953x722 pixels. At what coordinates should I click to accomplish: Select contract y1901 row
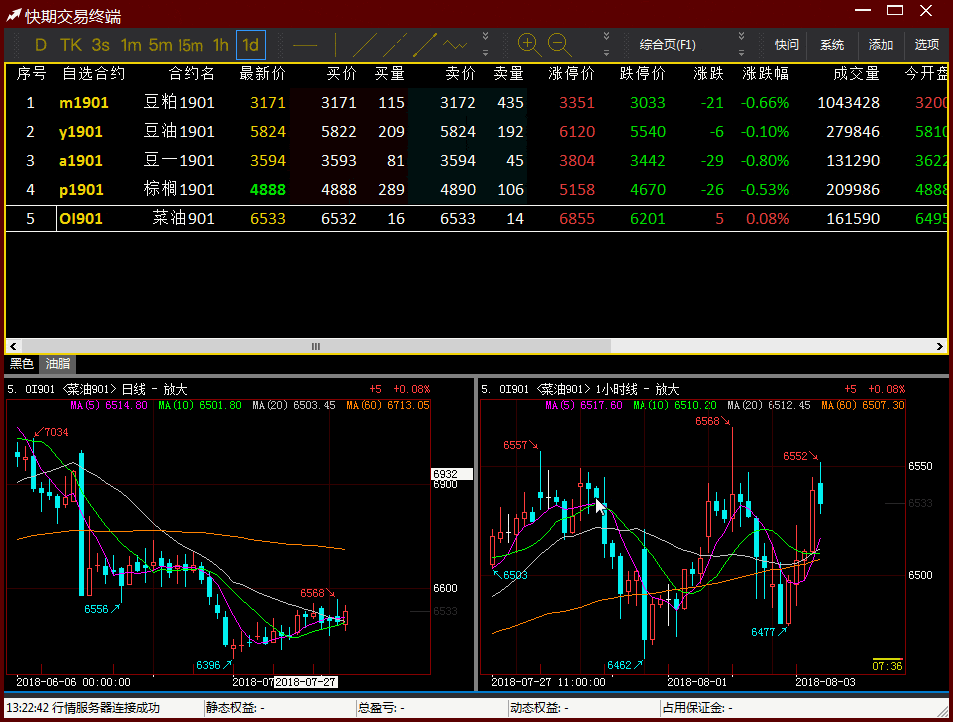[x=476, y=131]
